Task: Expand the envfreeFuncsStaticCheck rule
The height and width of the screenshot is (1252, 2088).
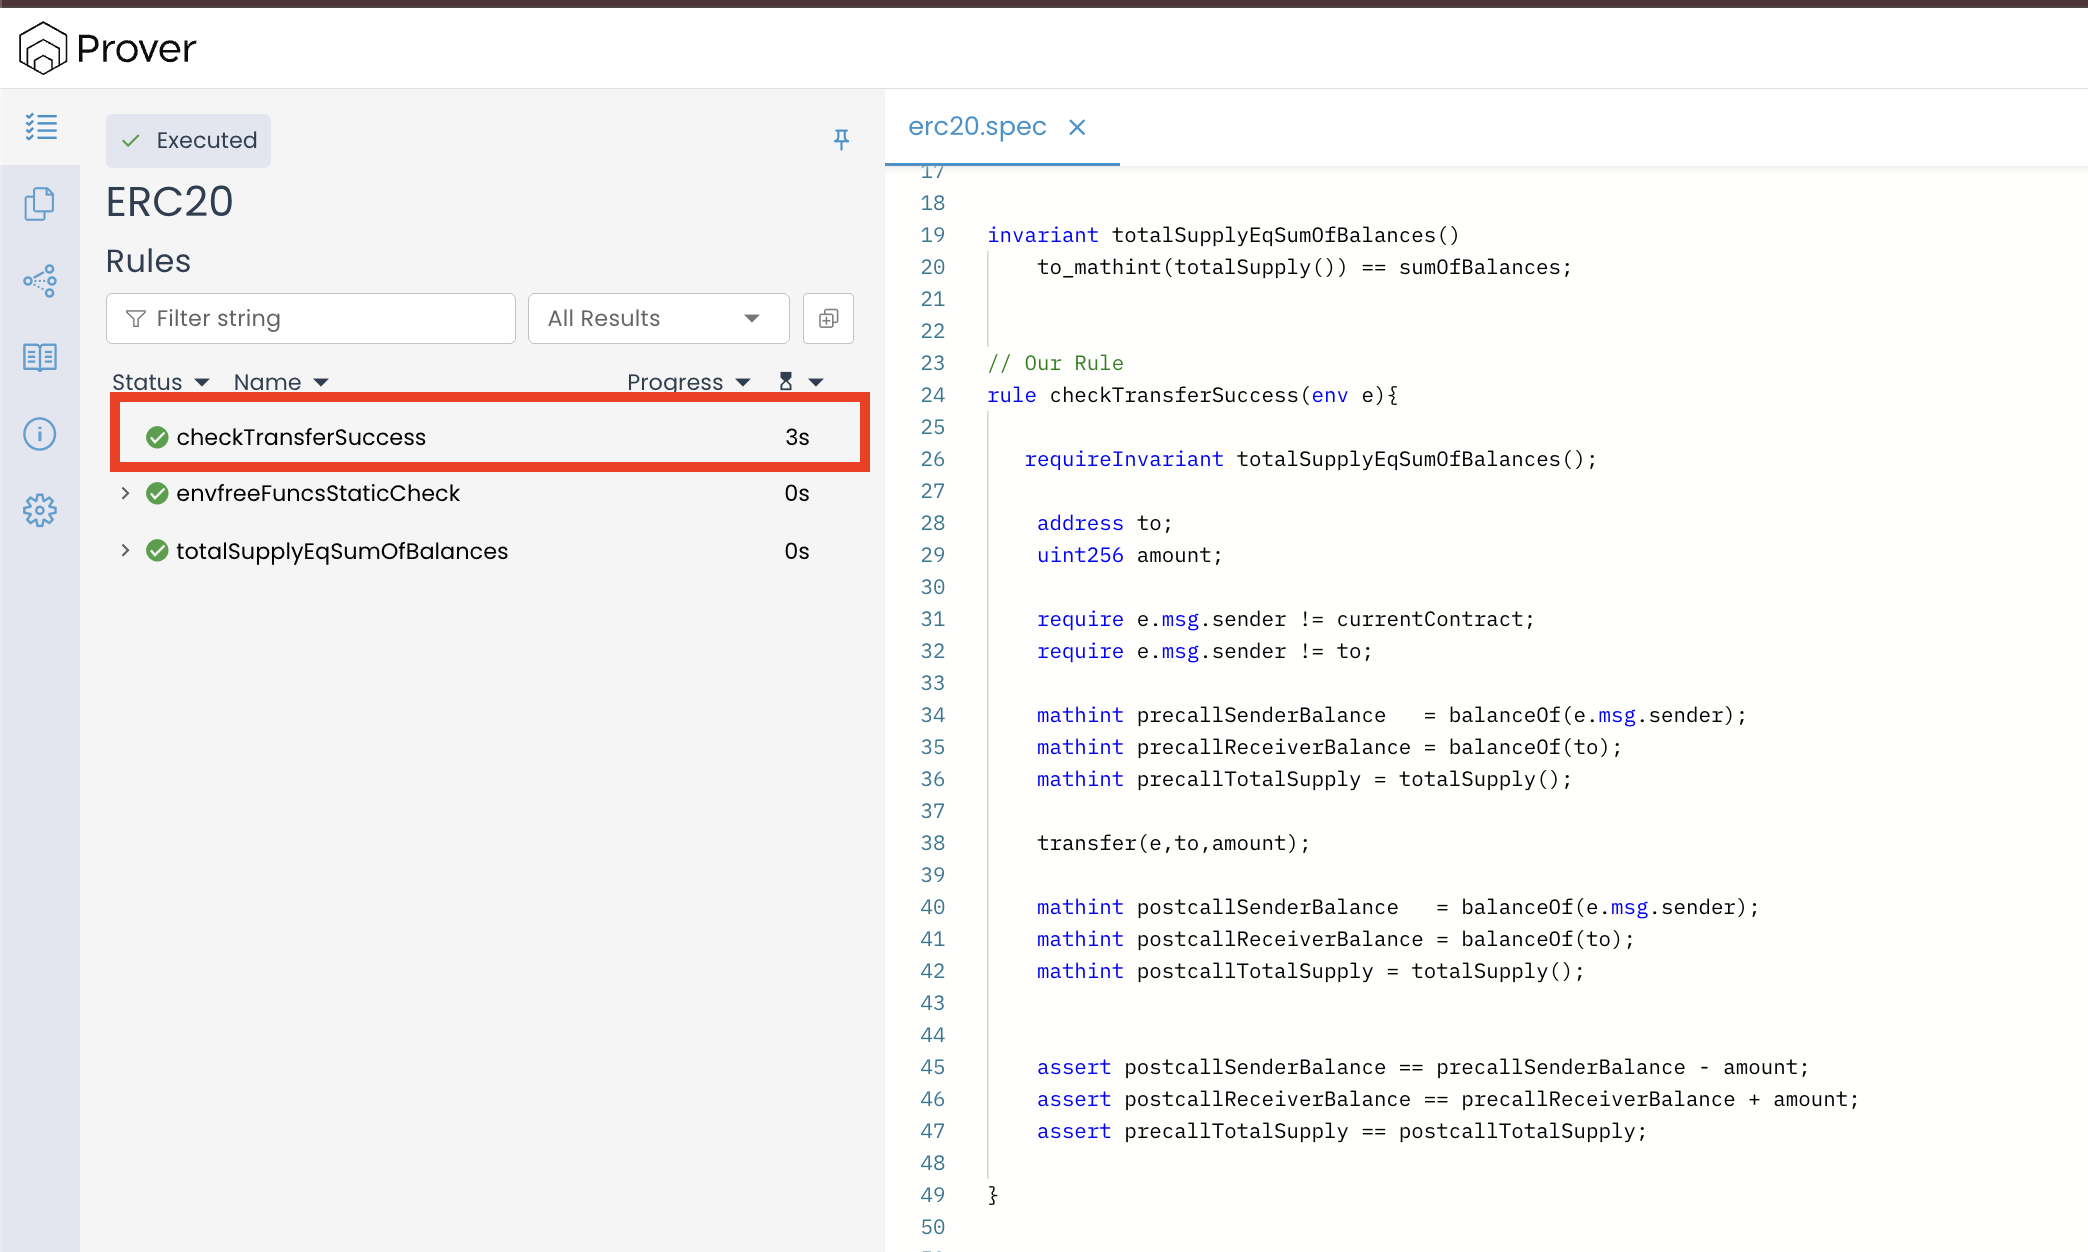Action: [125, 493]
